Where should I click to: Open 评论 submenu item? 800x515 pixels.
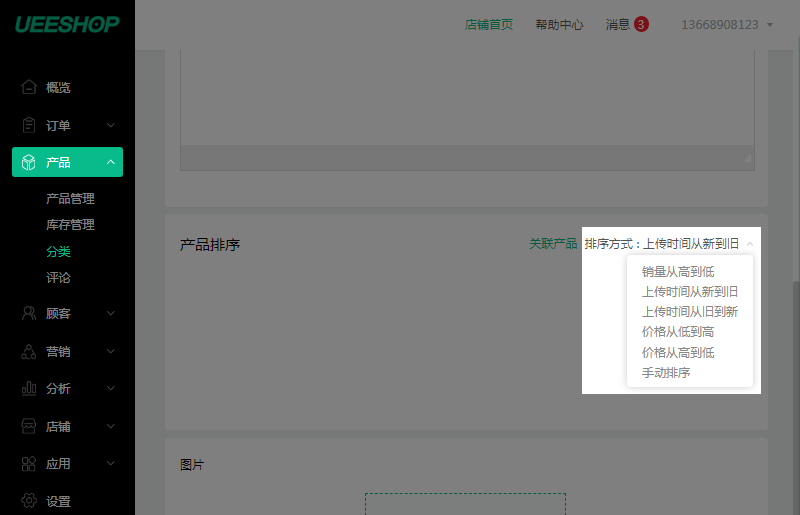(x=58, y=278)
